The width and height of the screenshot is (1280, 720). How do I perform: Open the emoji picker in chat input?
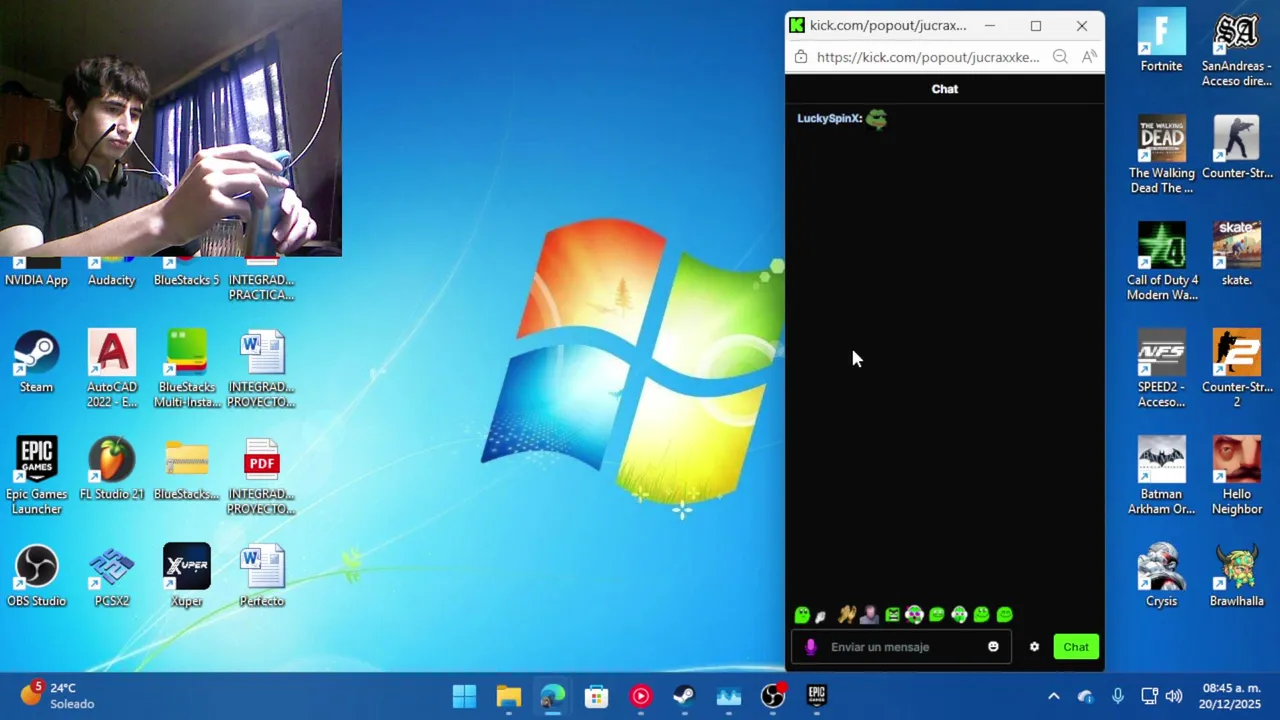click(x=993, y=647)
